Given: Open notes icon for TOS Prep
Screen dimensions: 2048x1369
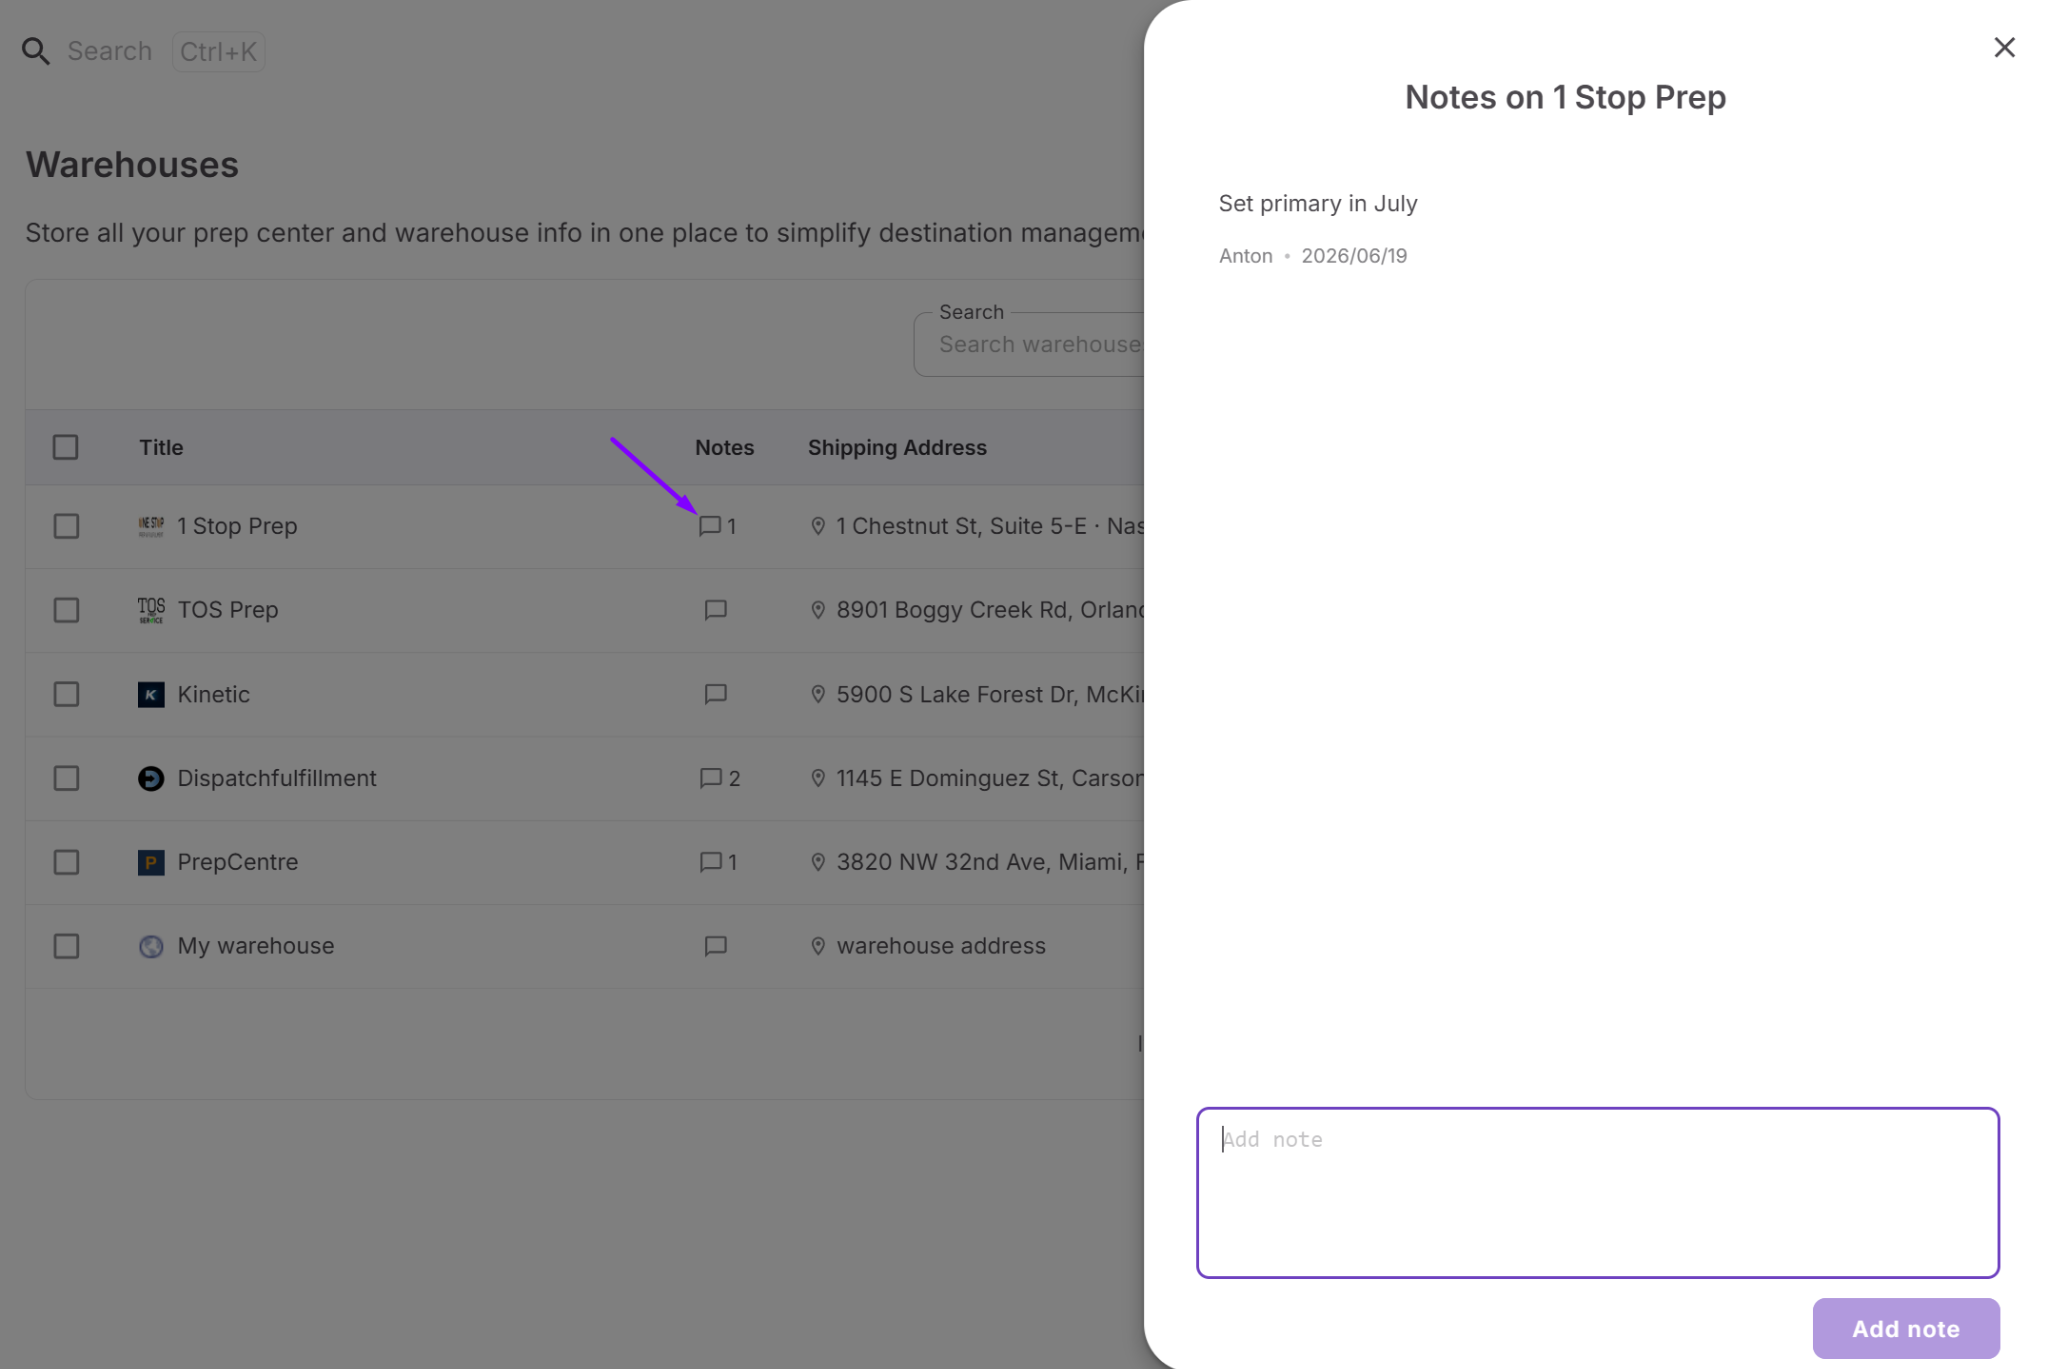Looking at the screenshot, I should (x=715, y=610).
